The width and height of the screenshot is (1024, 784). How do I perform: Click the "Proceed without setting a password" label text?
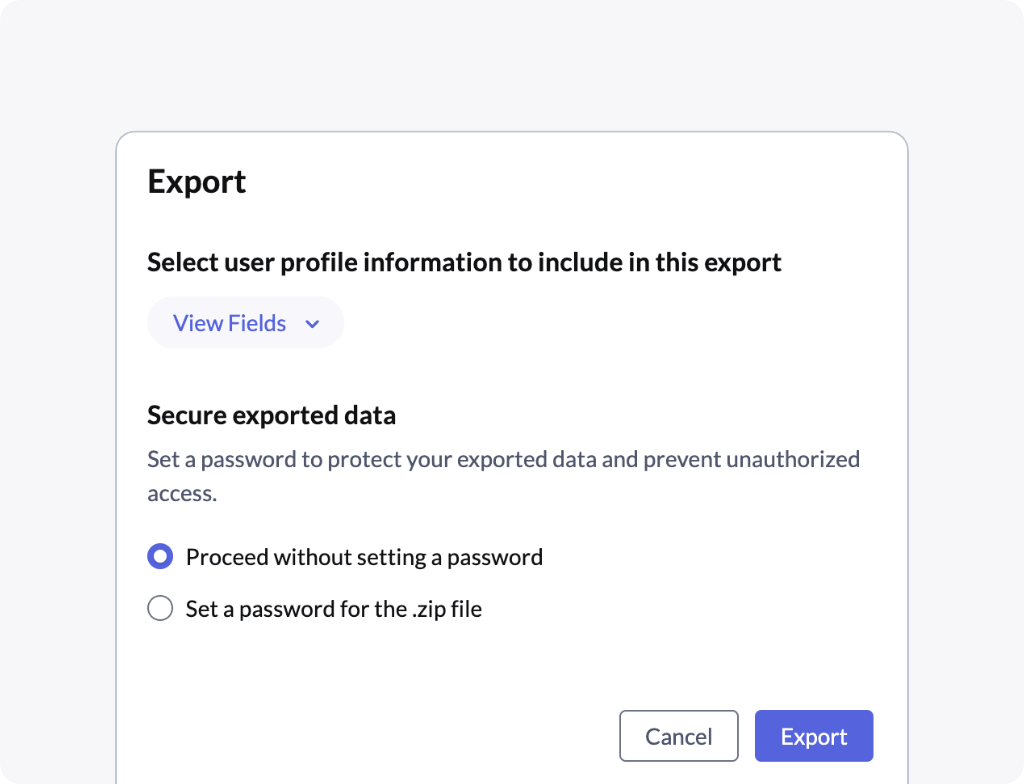coord(364,557)
